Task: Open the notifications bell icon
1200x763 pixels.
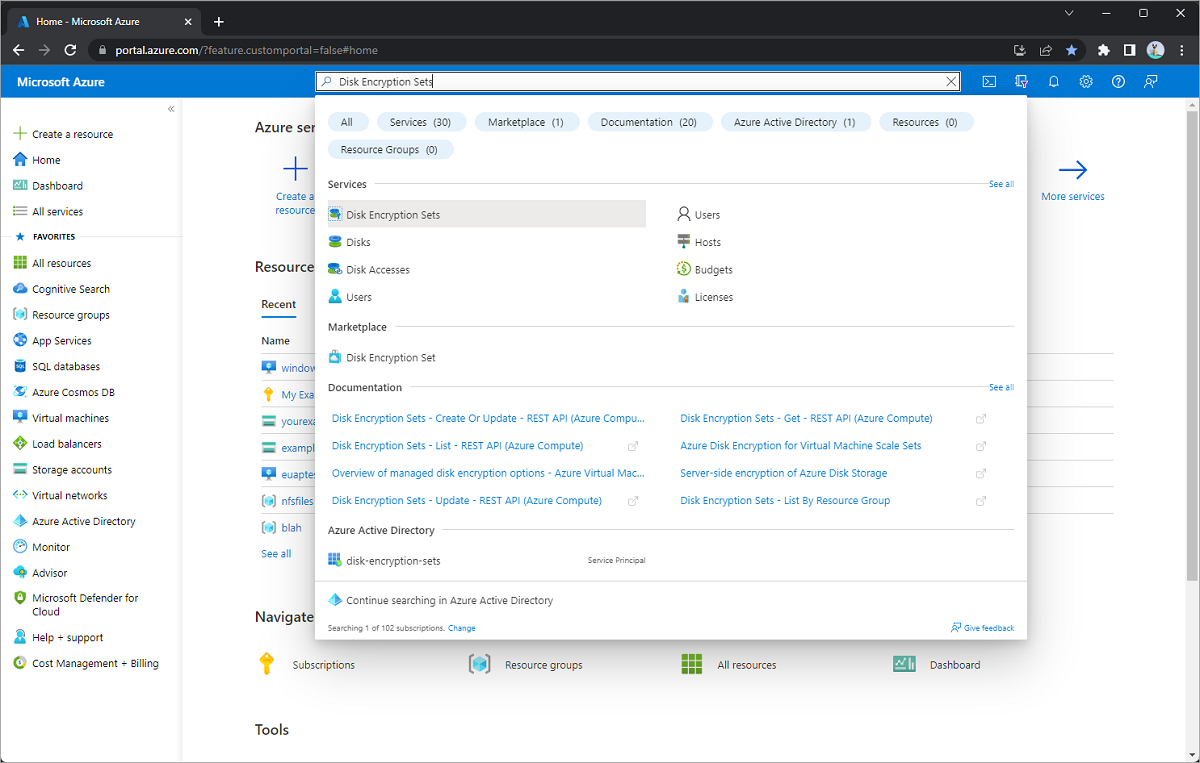Action: tap(1053, 82)
